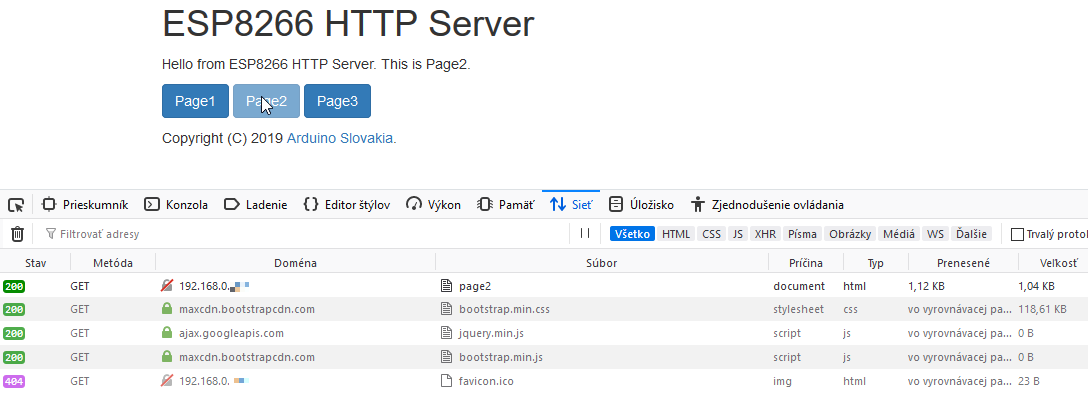Switch to the Úložisko storage tab
Image resolution: width=1088 pixels, height=394 pixels.
[x=641, y=205]
